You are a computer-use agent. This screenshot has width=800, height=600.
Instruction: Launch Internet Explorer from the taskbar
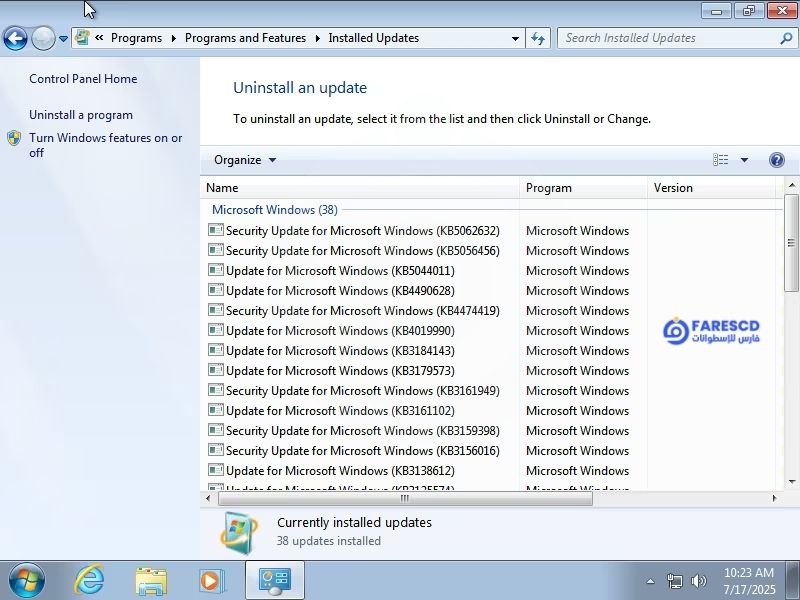(89, 581)
